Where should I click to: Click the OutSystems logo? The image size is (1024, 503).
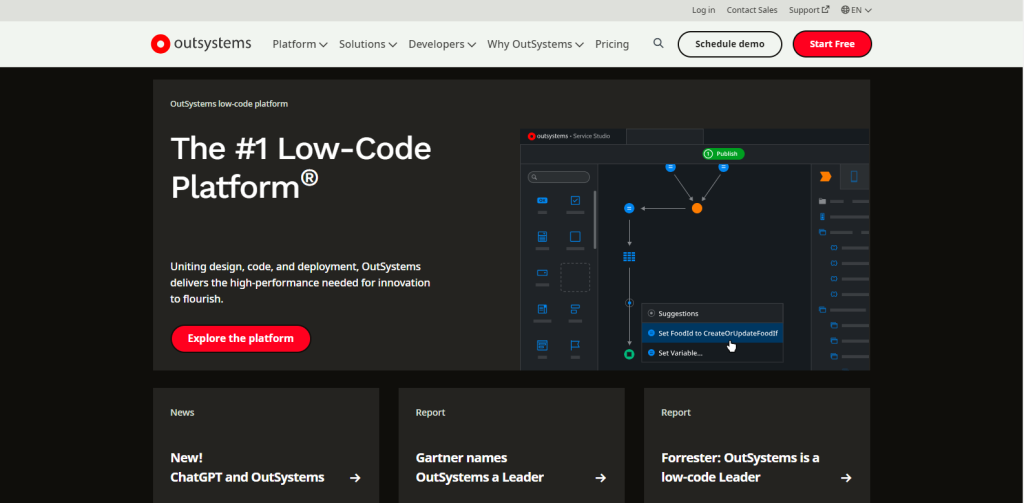tap(201, 44)
